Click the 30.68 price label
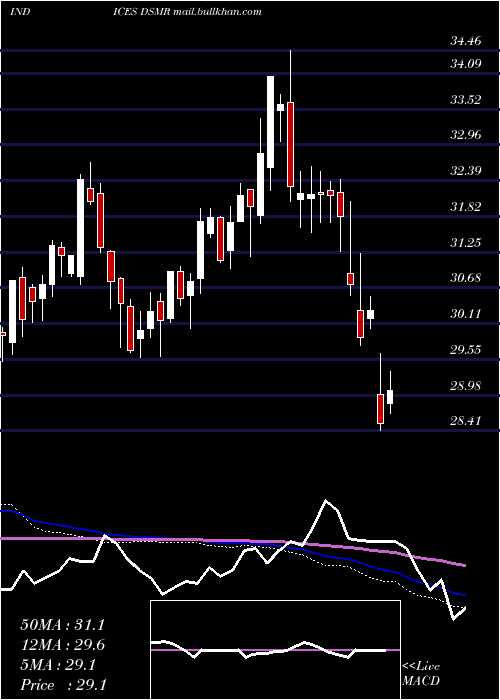 click(466, 278)
